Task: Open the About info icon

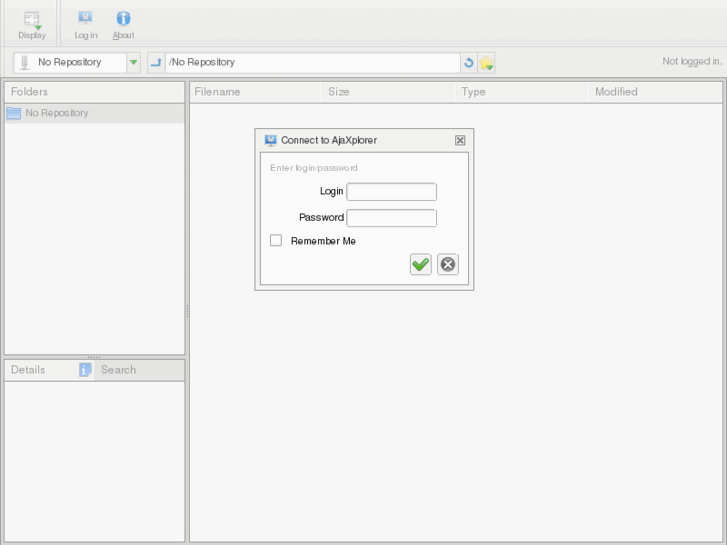Action: (x=123, y=24)
